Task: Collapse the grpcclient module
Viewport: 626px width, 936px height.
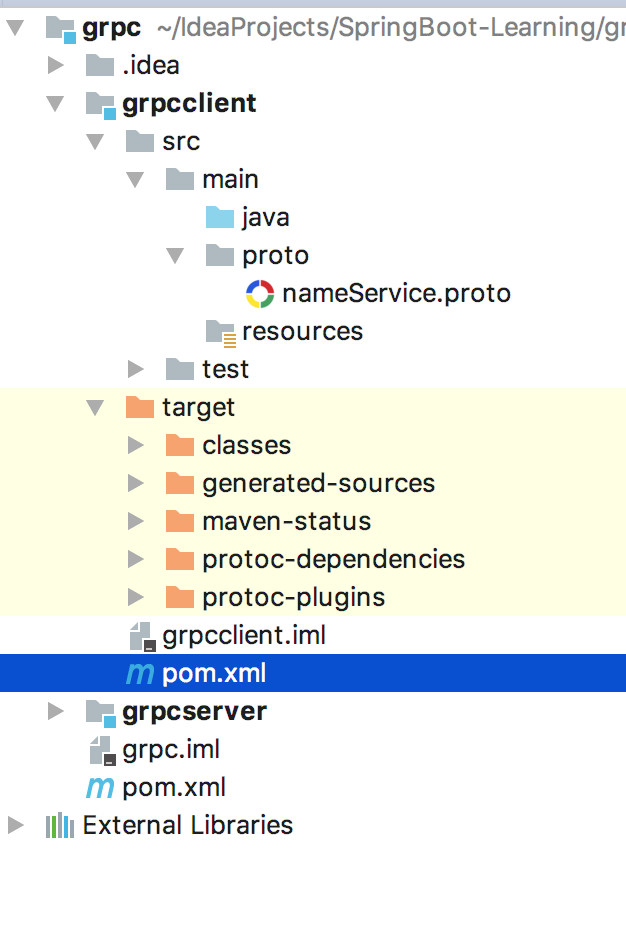Action: click(56, 103)
